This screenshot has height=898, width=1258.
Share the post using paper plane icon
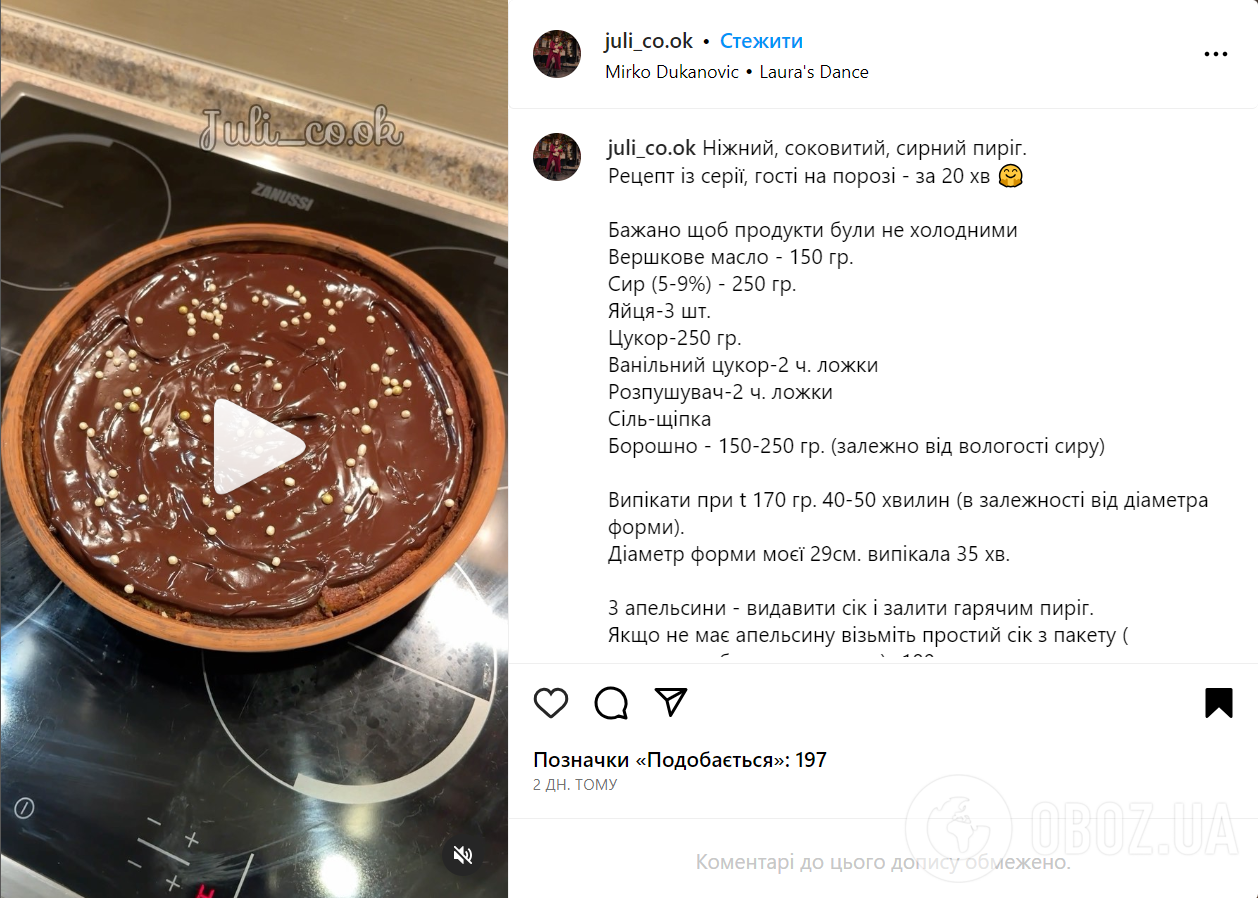671,702
